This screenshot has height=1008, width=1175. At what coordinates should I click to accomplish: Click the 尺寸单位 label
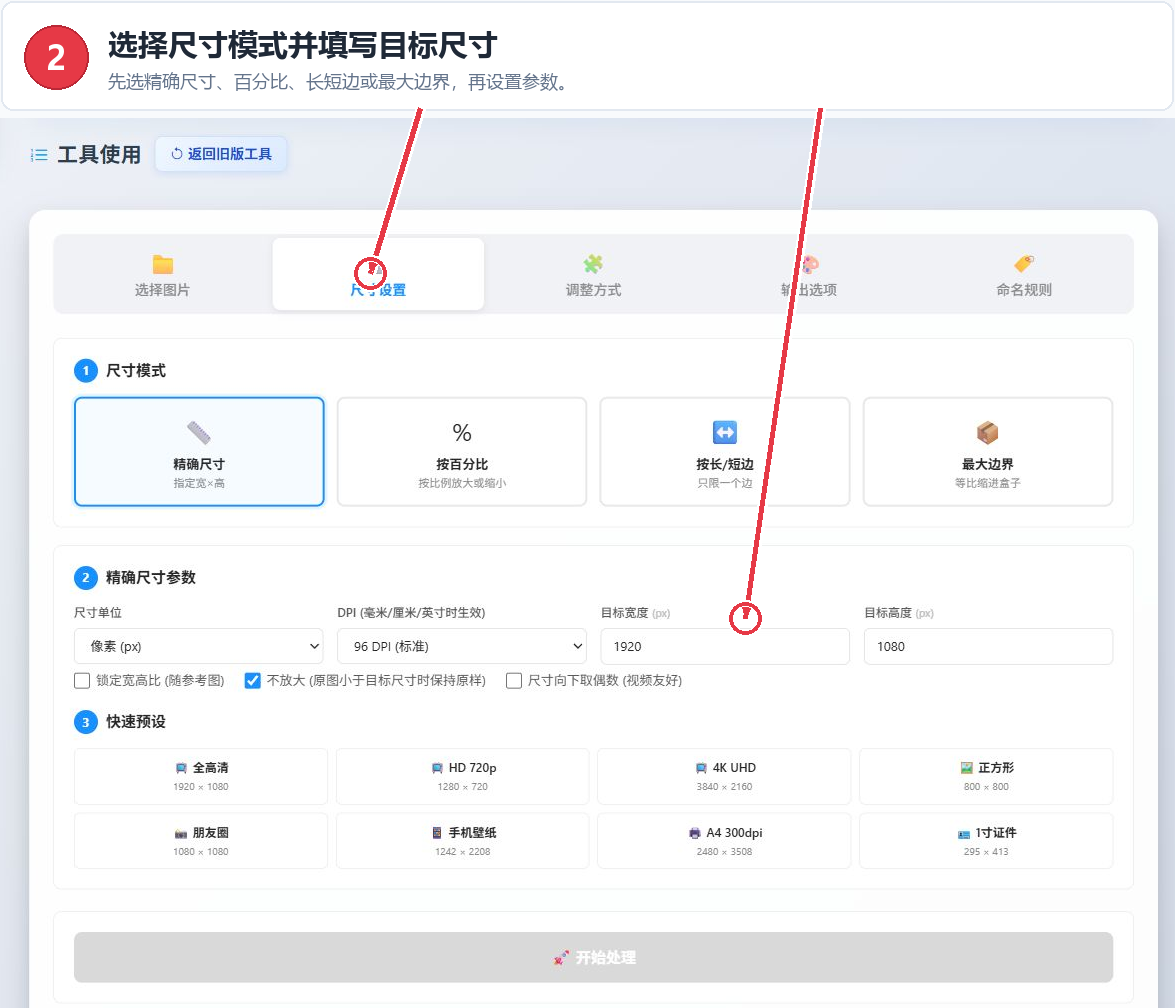pyautogui.click(x=98, y=612)
